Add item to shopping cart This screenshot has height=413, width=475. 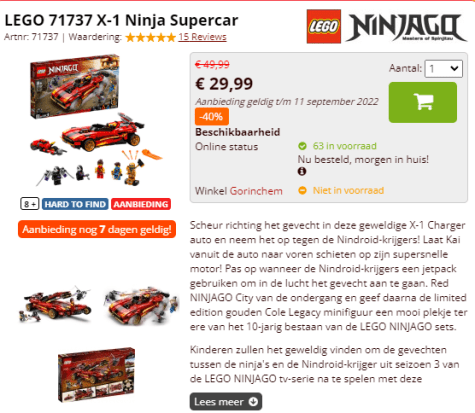422,102
